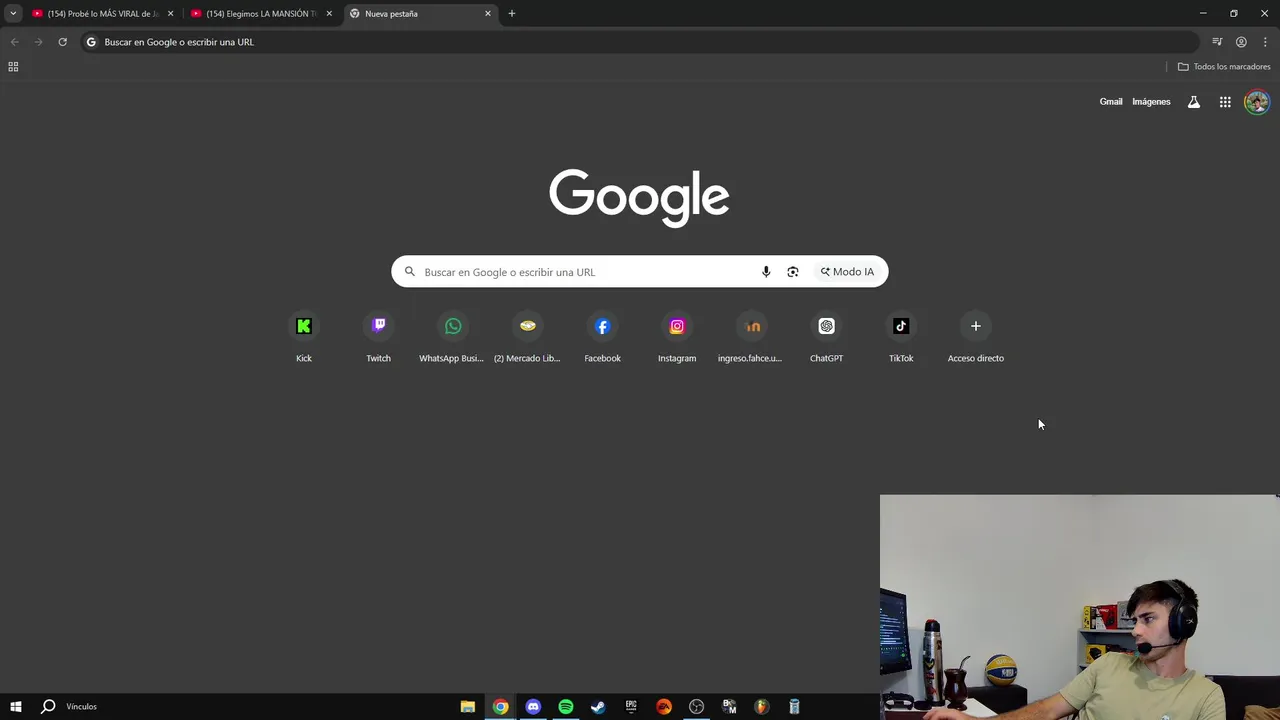Open Search Labs flask icon
The height and width of the screenshot is (720, 1280).
click(x=1194, y=102)
